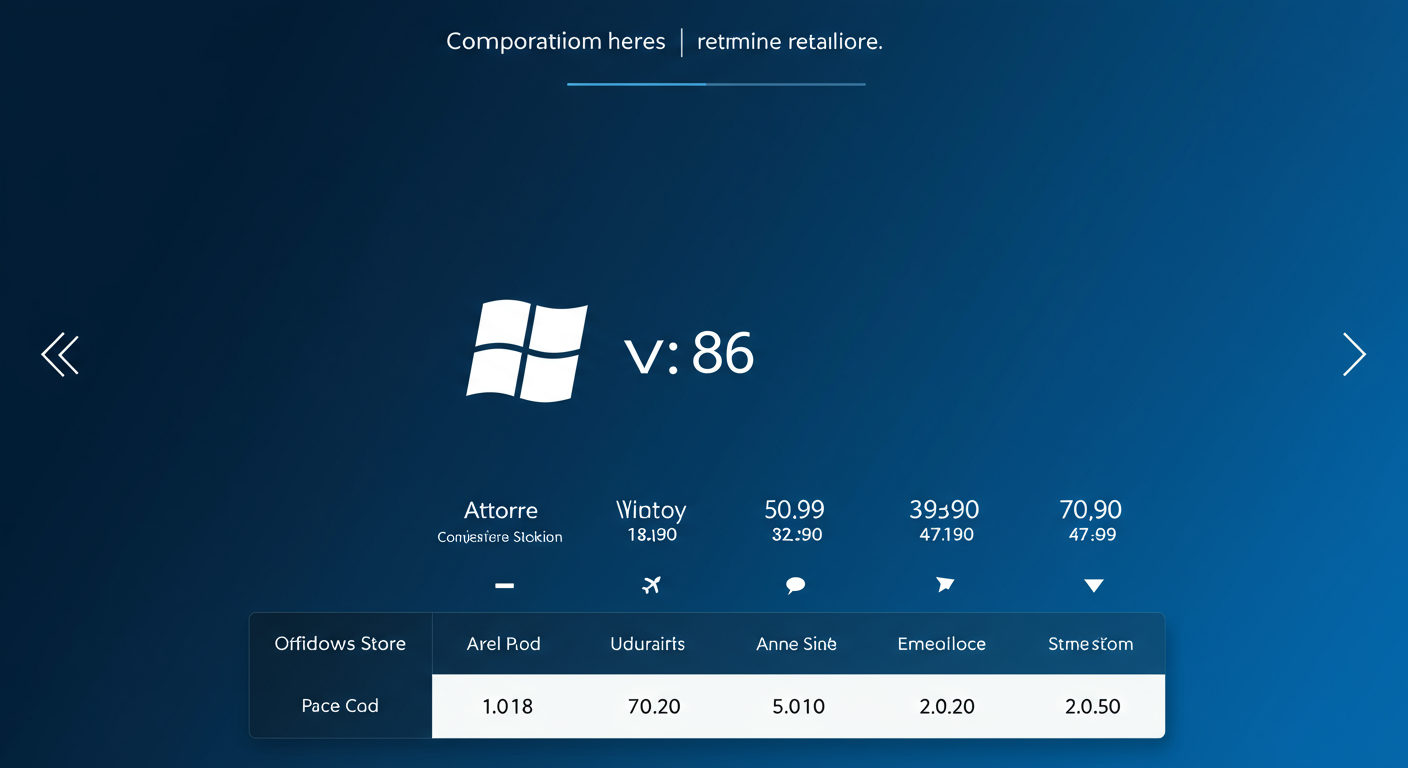
Task: Switch to the retrmine retaillore tab
Action: pos(790,42)
